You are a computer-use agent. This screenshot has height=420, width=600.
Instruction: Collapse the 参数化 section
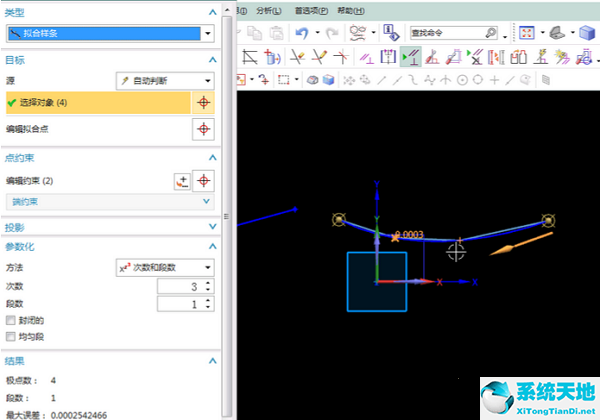click(213, 246)
